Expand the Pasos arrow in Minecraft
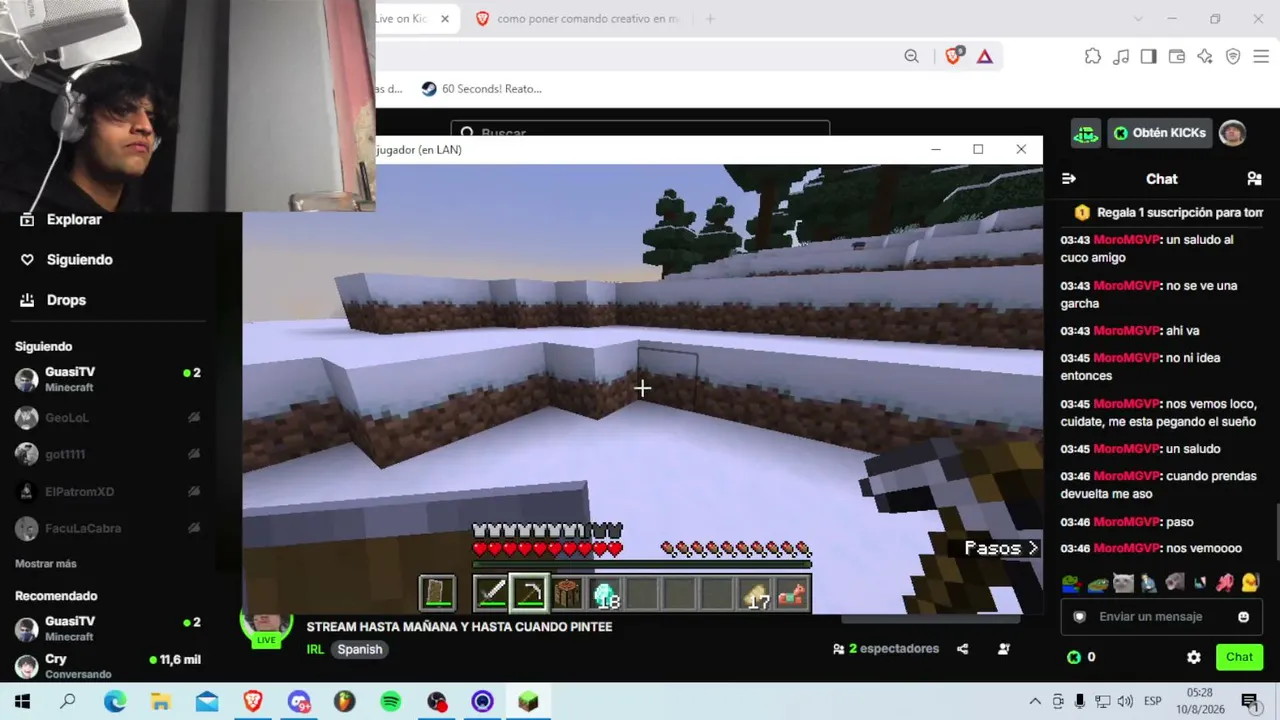Image resolution: width=1280 pixels, height=720 pixels. pyautogui.click(x=1033, y=548)
